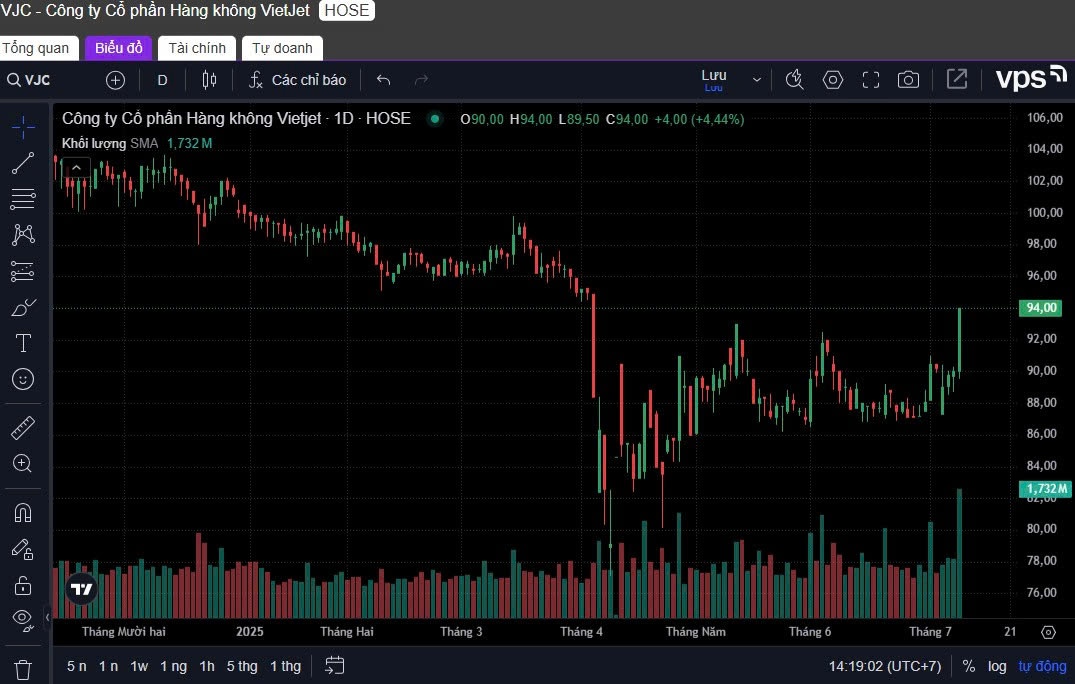Expand the Lưu save dropdown arrow

pos(757,80)
